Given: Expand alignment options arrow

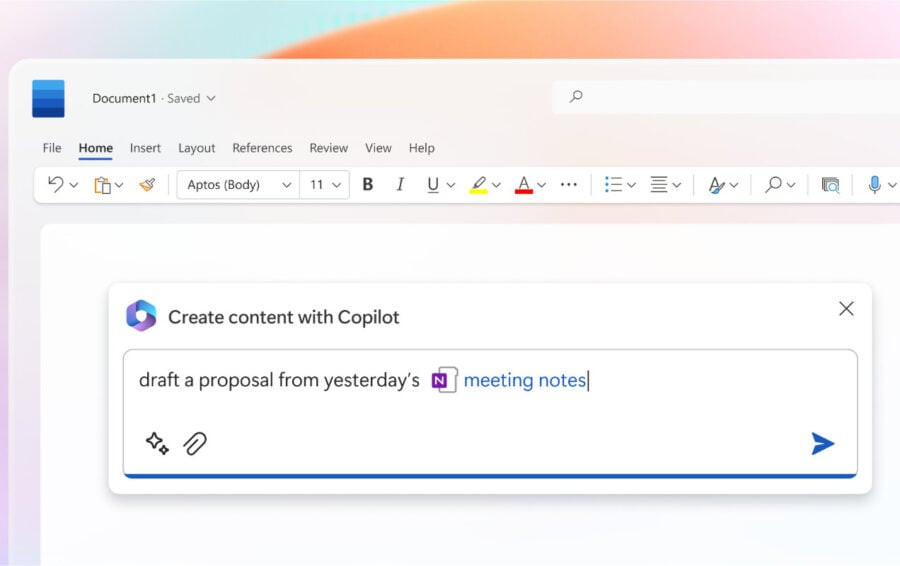Looking at the screenshot, I should click(677, 185).
